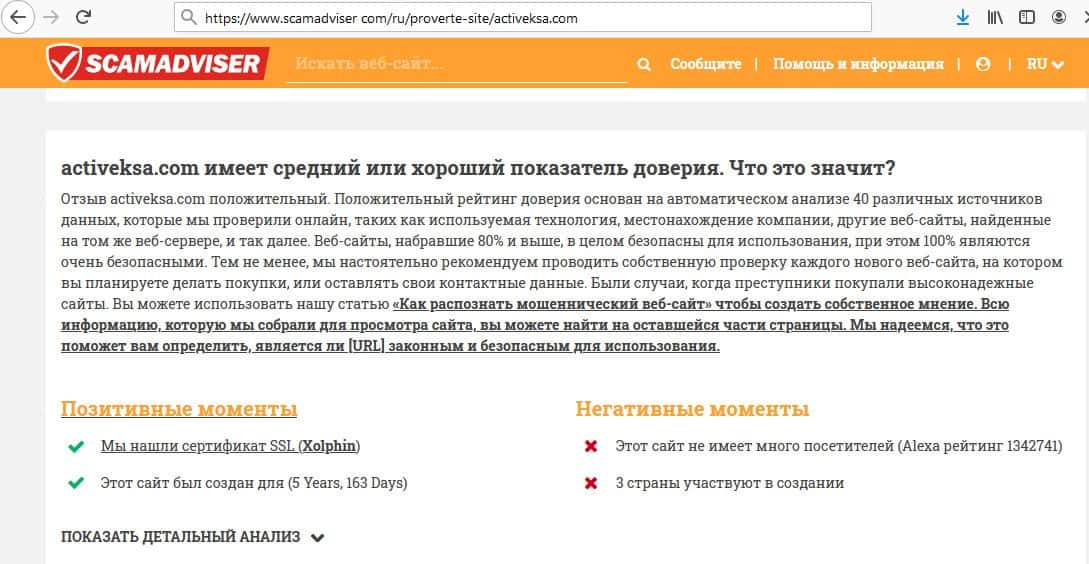Screen dimensions: 1089x564
Task: Open the browser downloads arrow icon
Action: coord(963,17)
